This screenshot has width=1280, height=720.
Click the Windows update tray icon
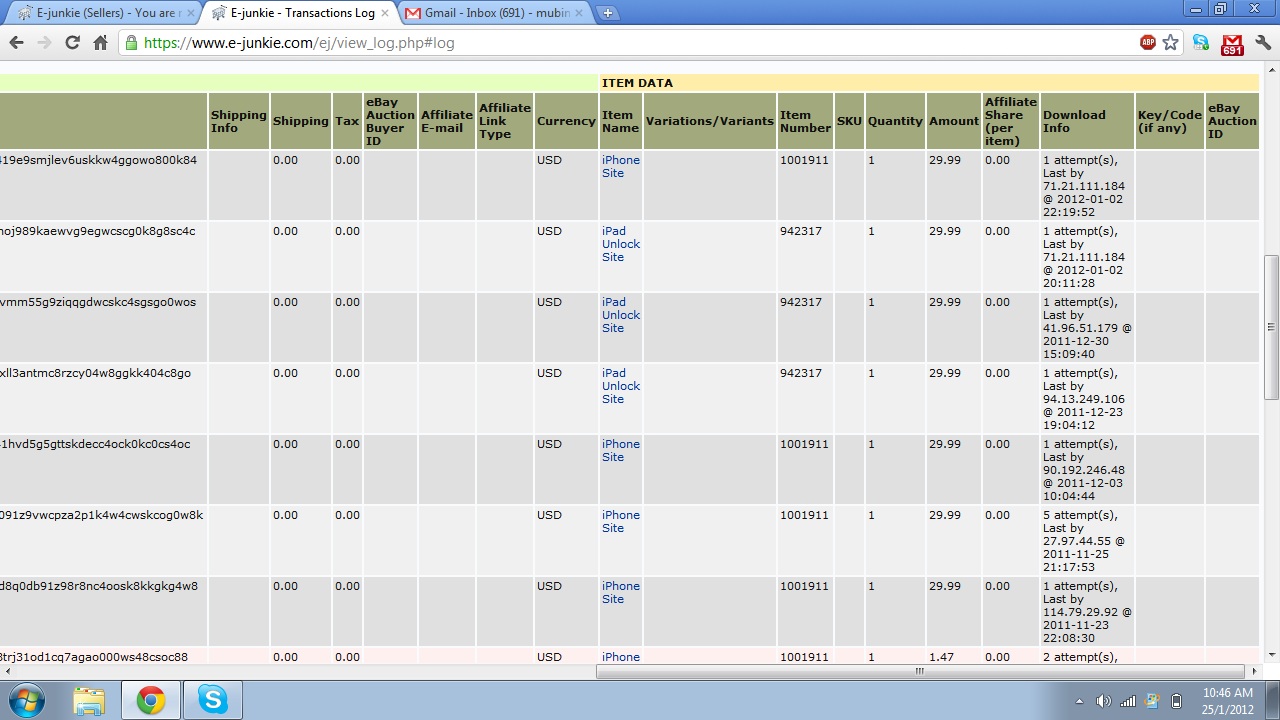[1152, 701]
